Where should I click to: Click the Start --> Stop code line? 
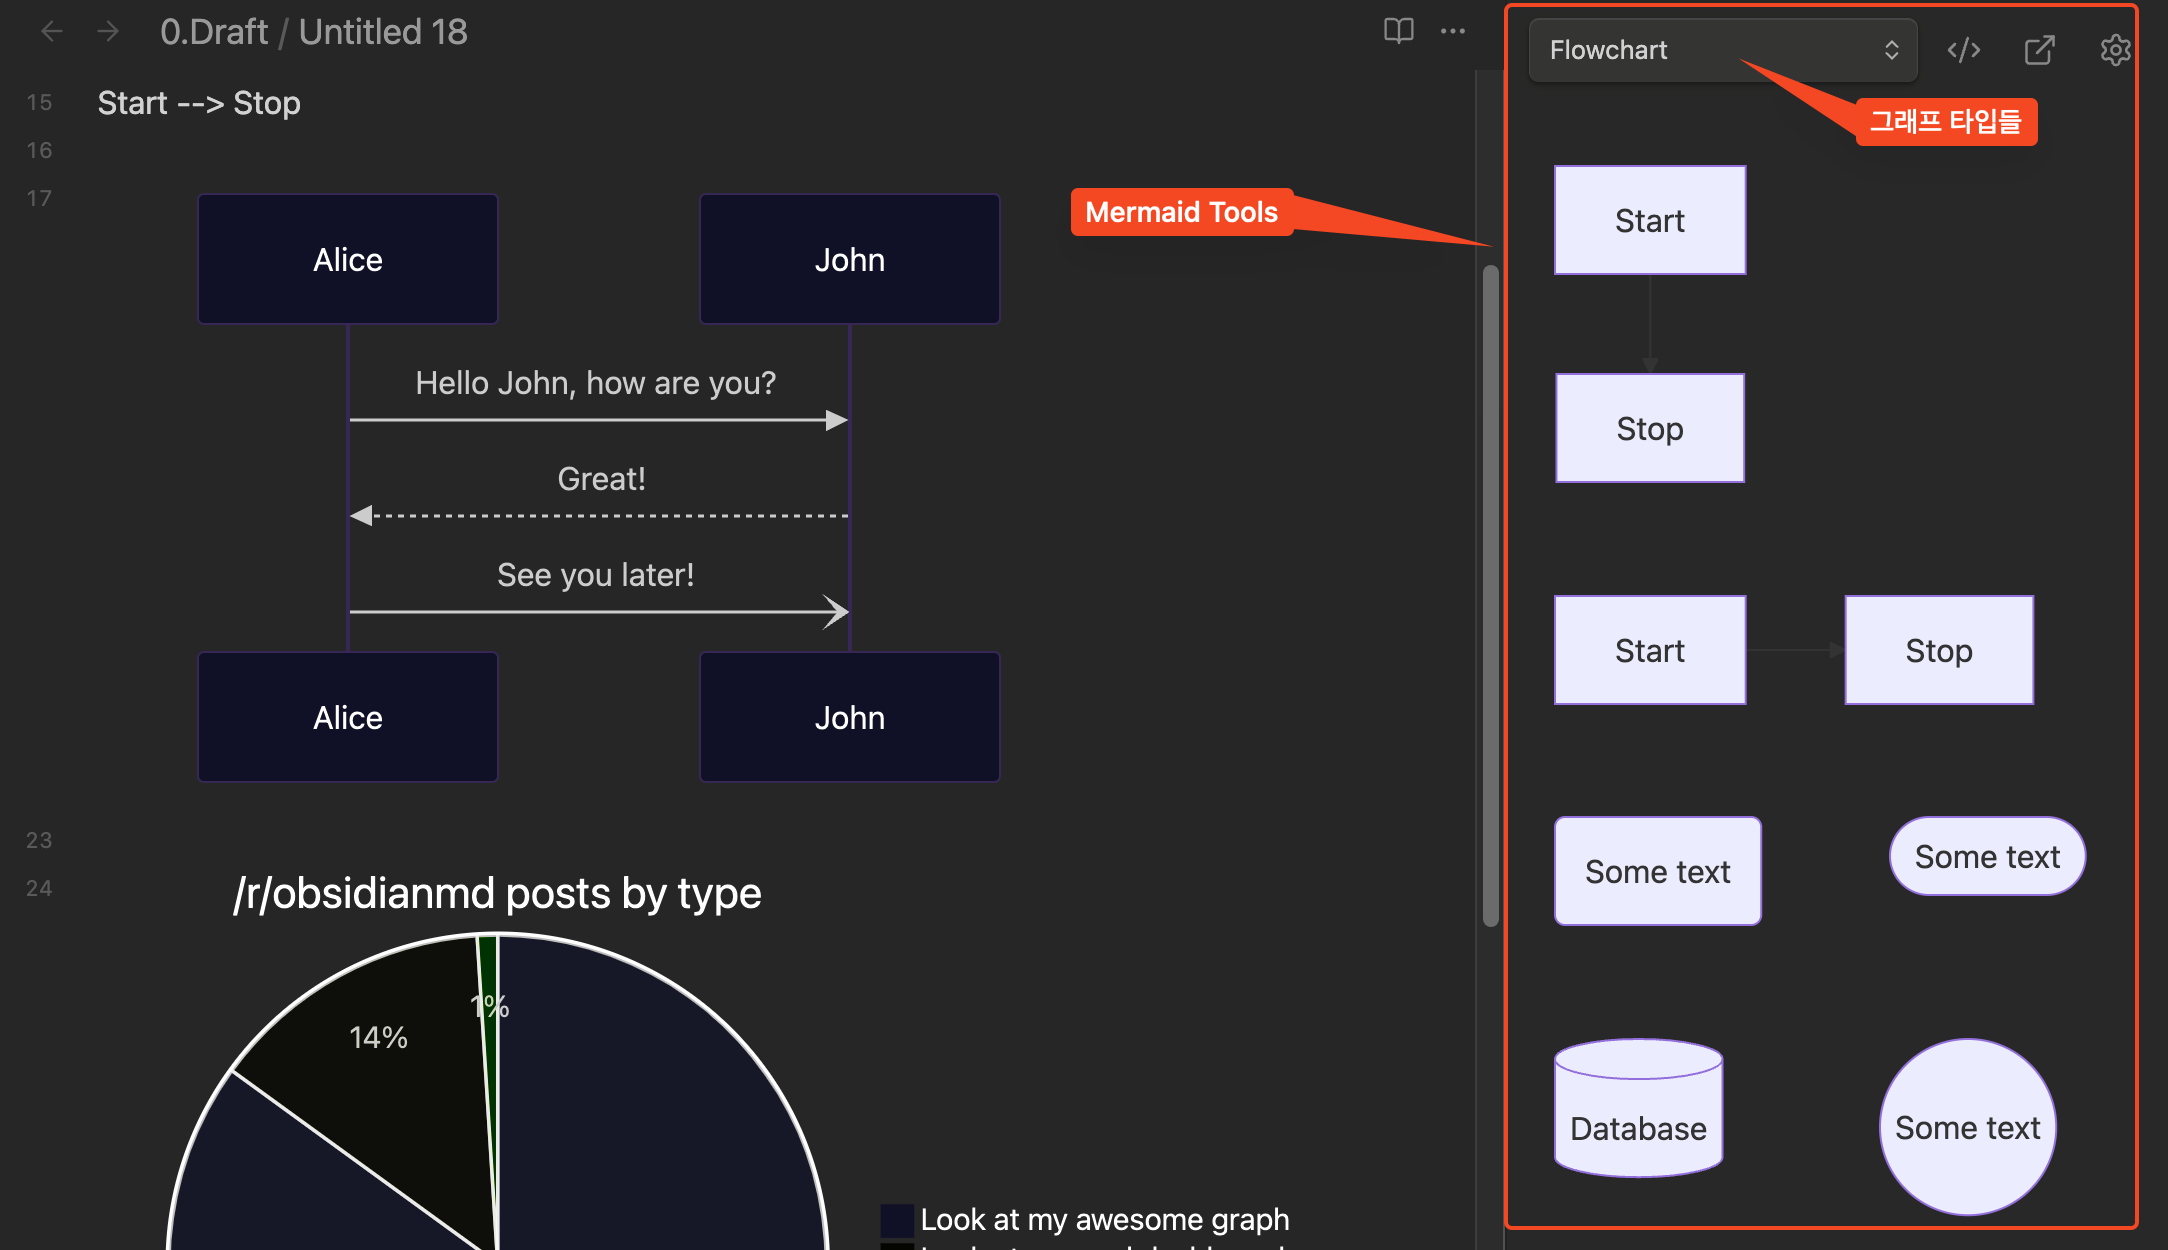click(199, 103)
